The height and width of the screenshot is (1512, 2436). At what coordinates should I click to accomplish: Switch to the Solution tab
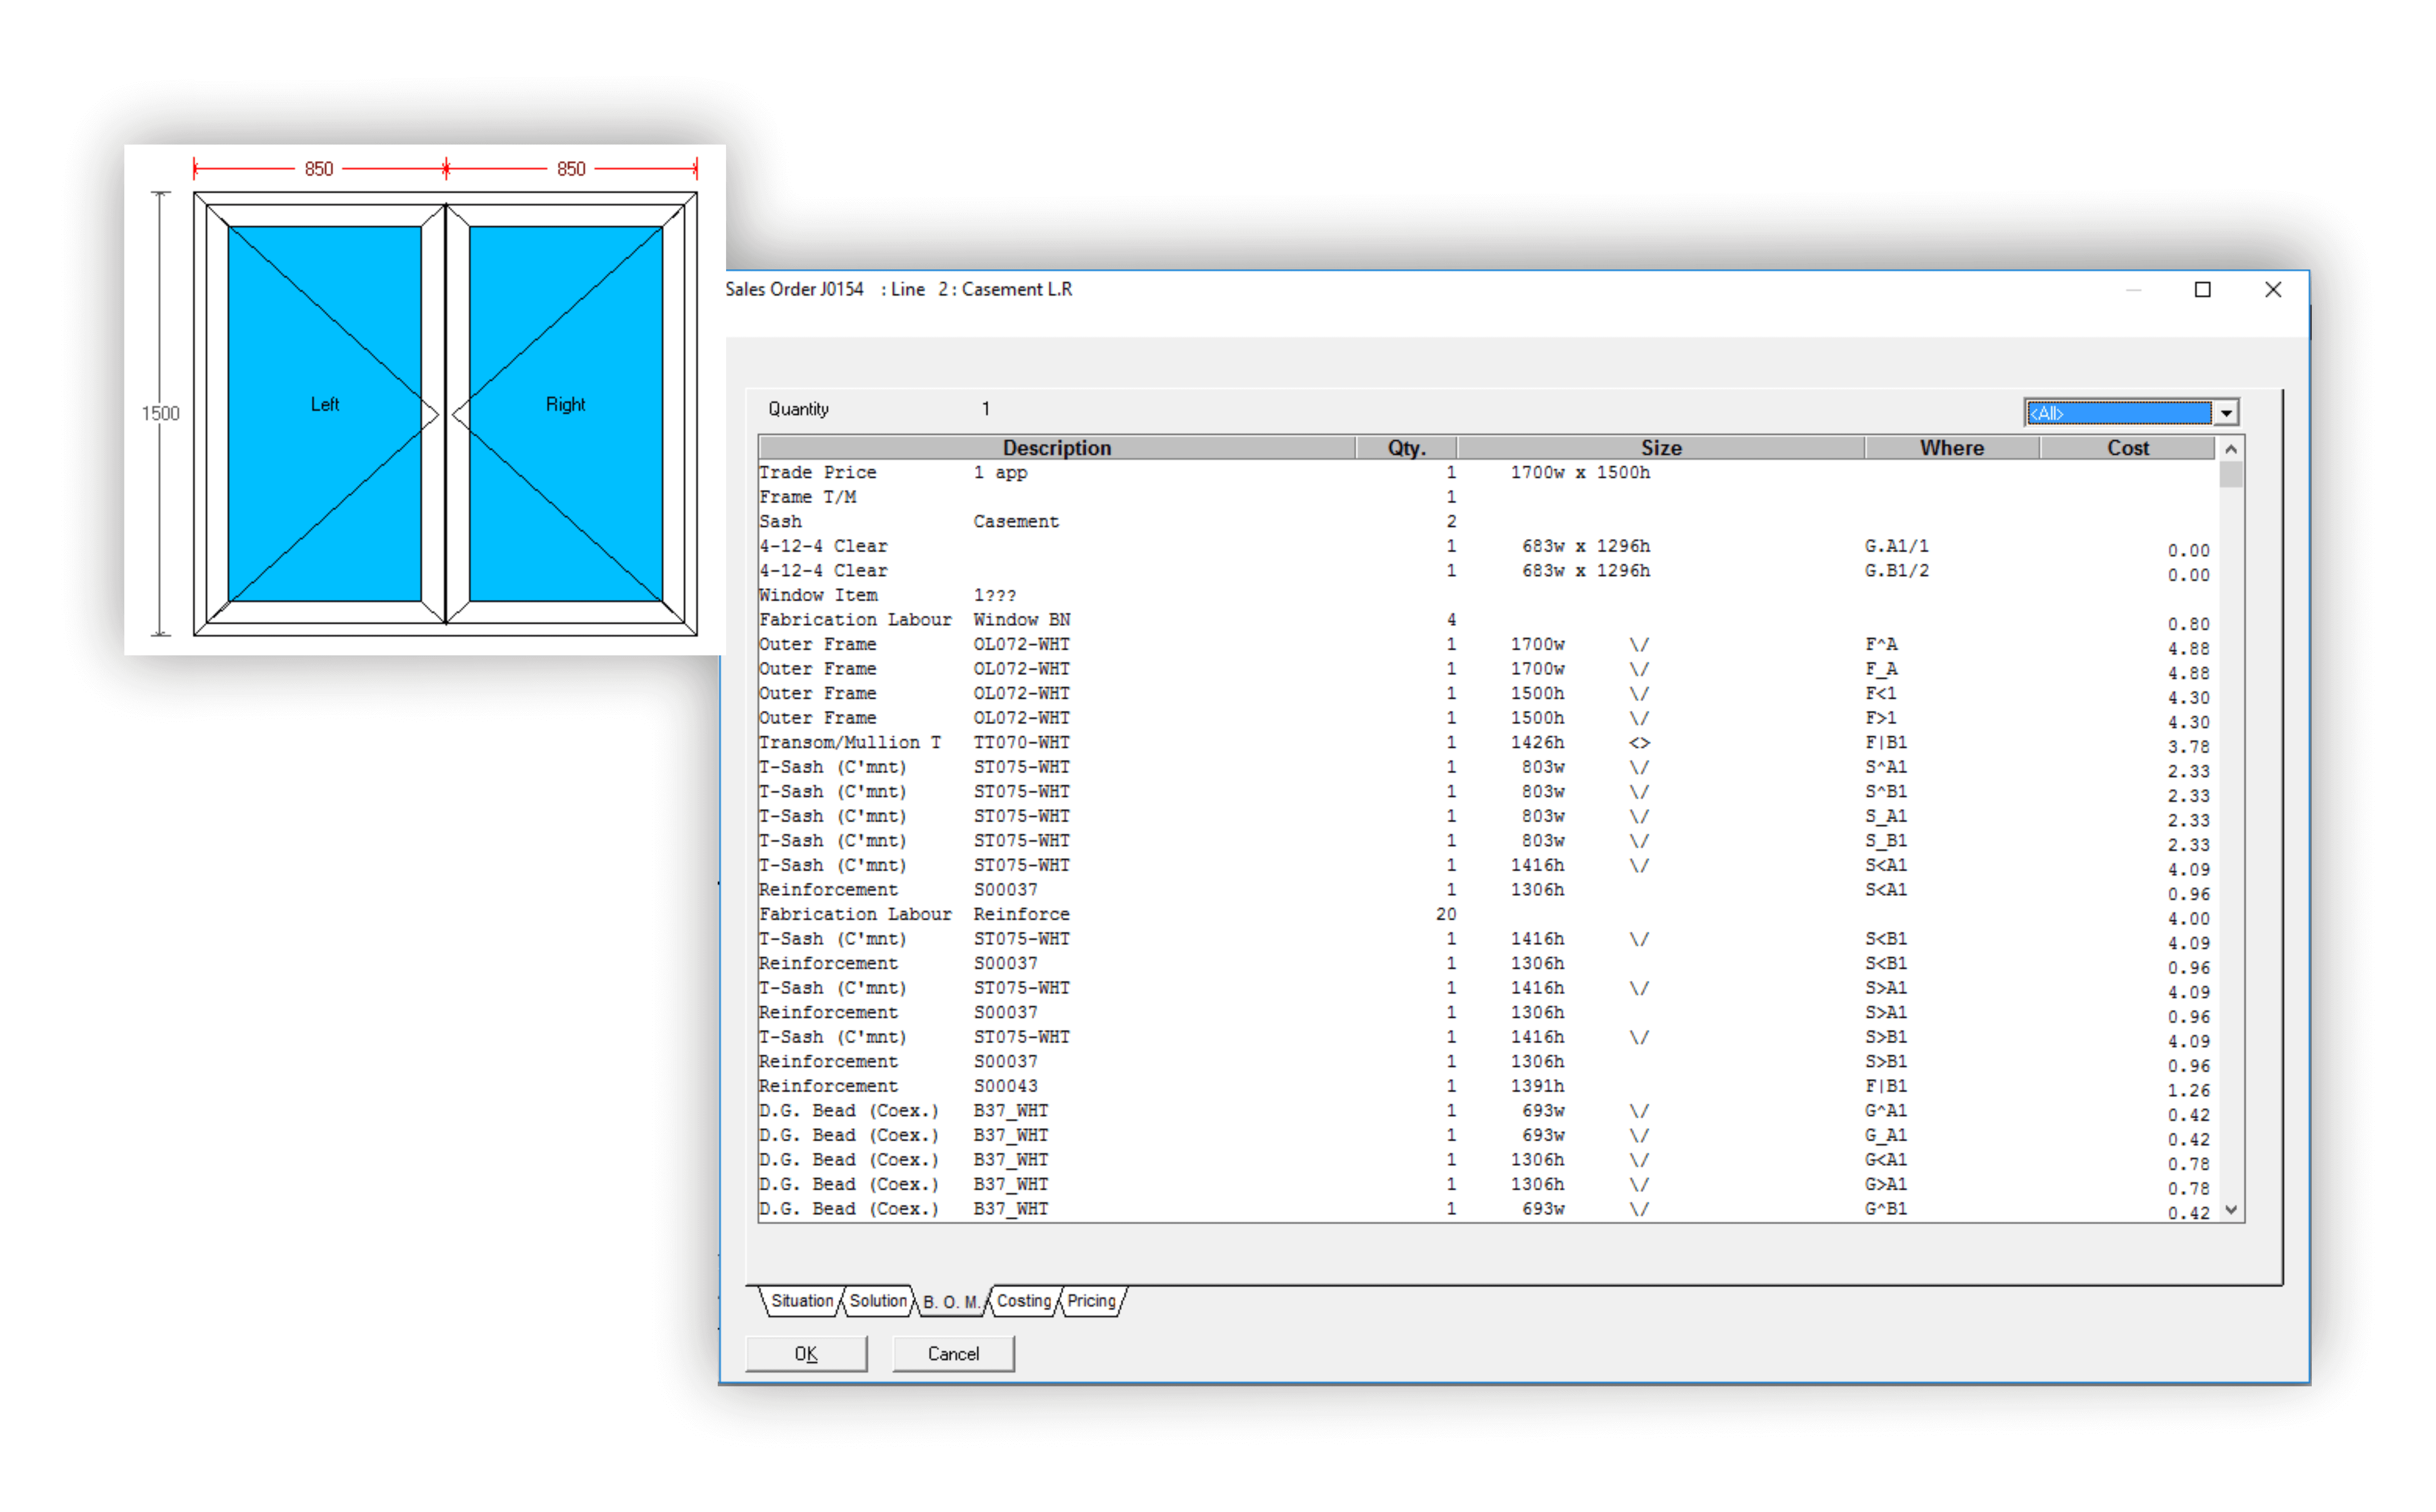(878, 1301)
